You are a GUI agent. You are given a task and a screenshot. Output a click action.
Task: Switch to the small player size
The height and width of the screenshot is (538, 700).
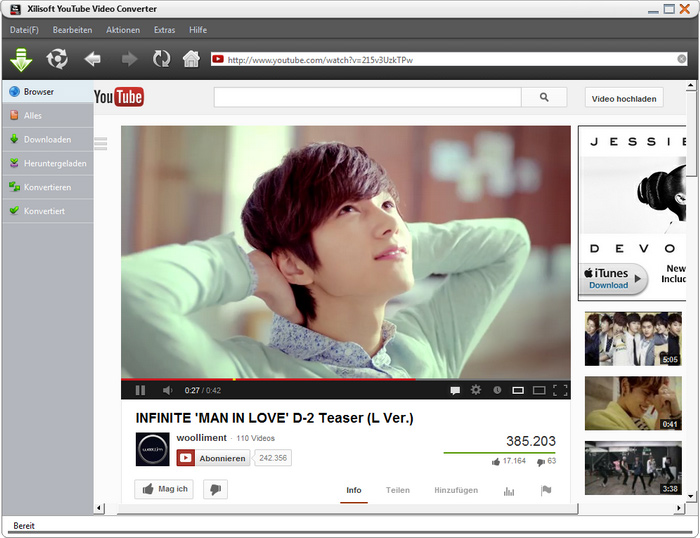pyautogui.click(x=518, y=390)
